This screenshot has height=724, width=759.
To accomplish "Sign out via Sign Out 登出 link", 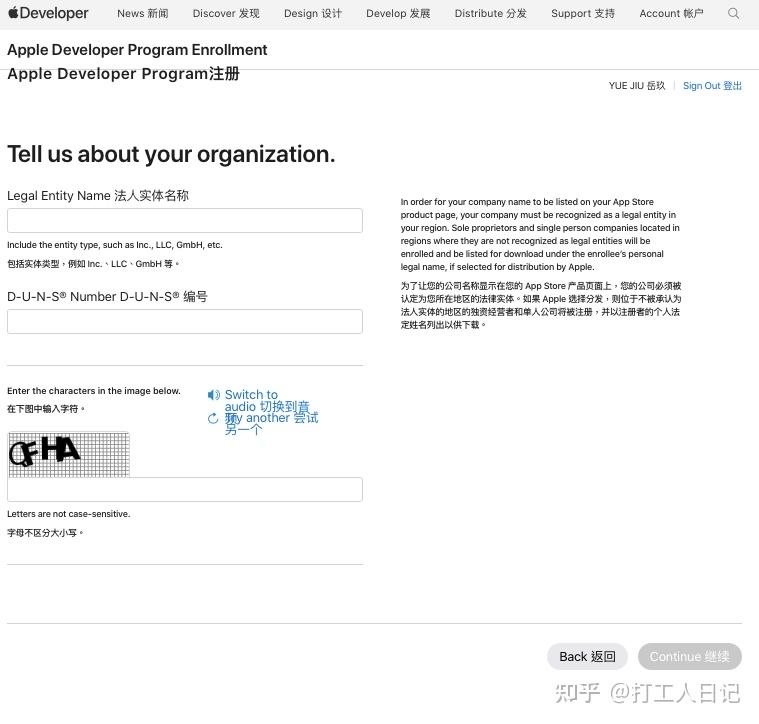I will 712,86.
